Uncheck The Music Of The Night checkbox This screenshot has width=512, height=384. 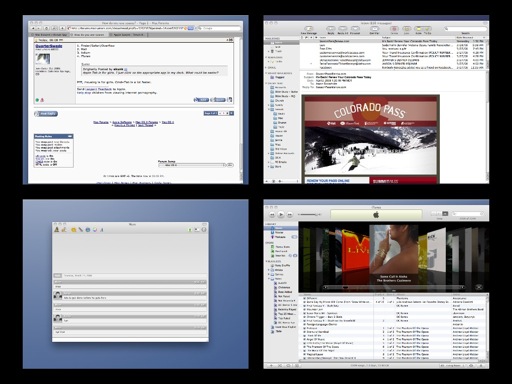304,351
